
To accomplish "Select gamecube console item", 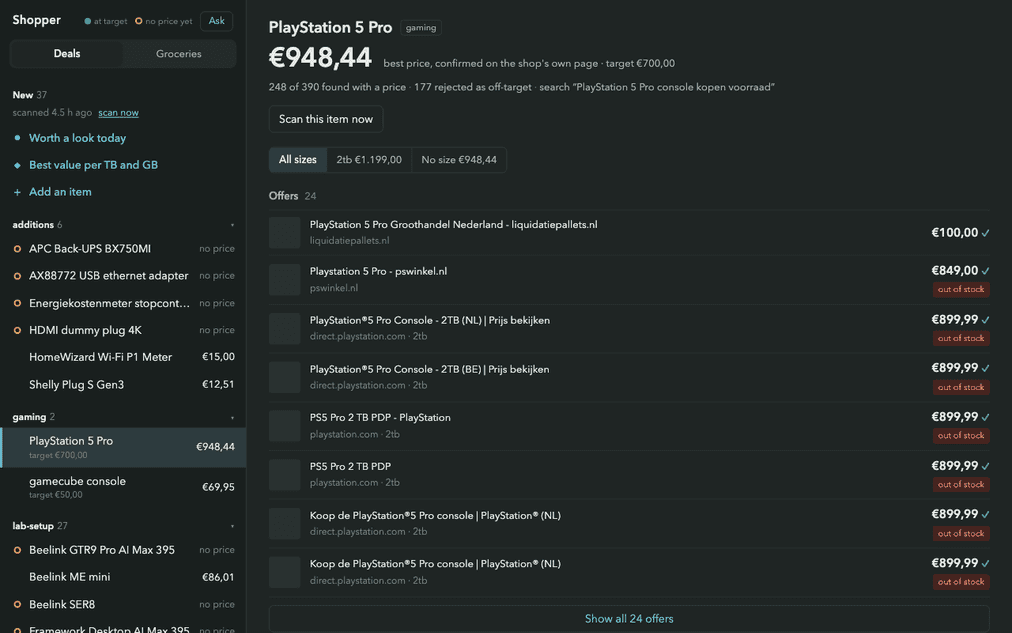I will tap(123, 487).
